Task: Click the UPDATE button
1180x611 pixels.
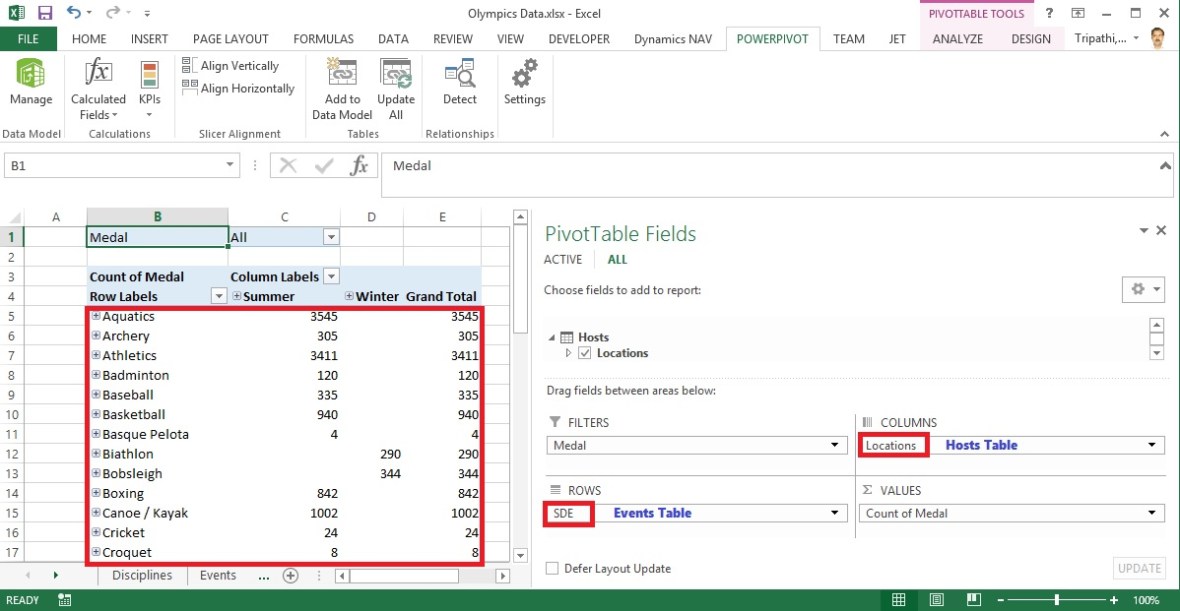Action: pyautogui.click(x=1139, y=568)
